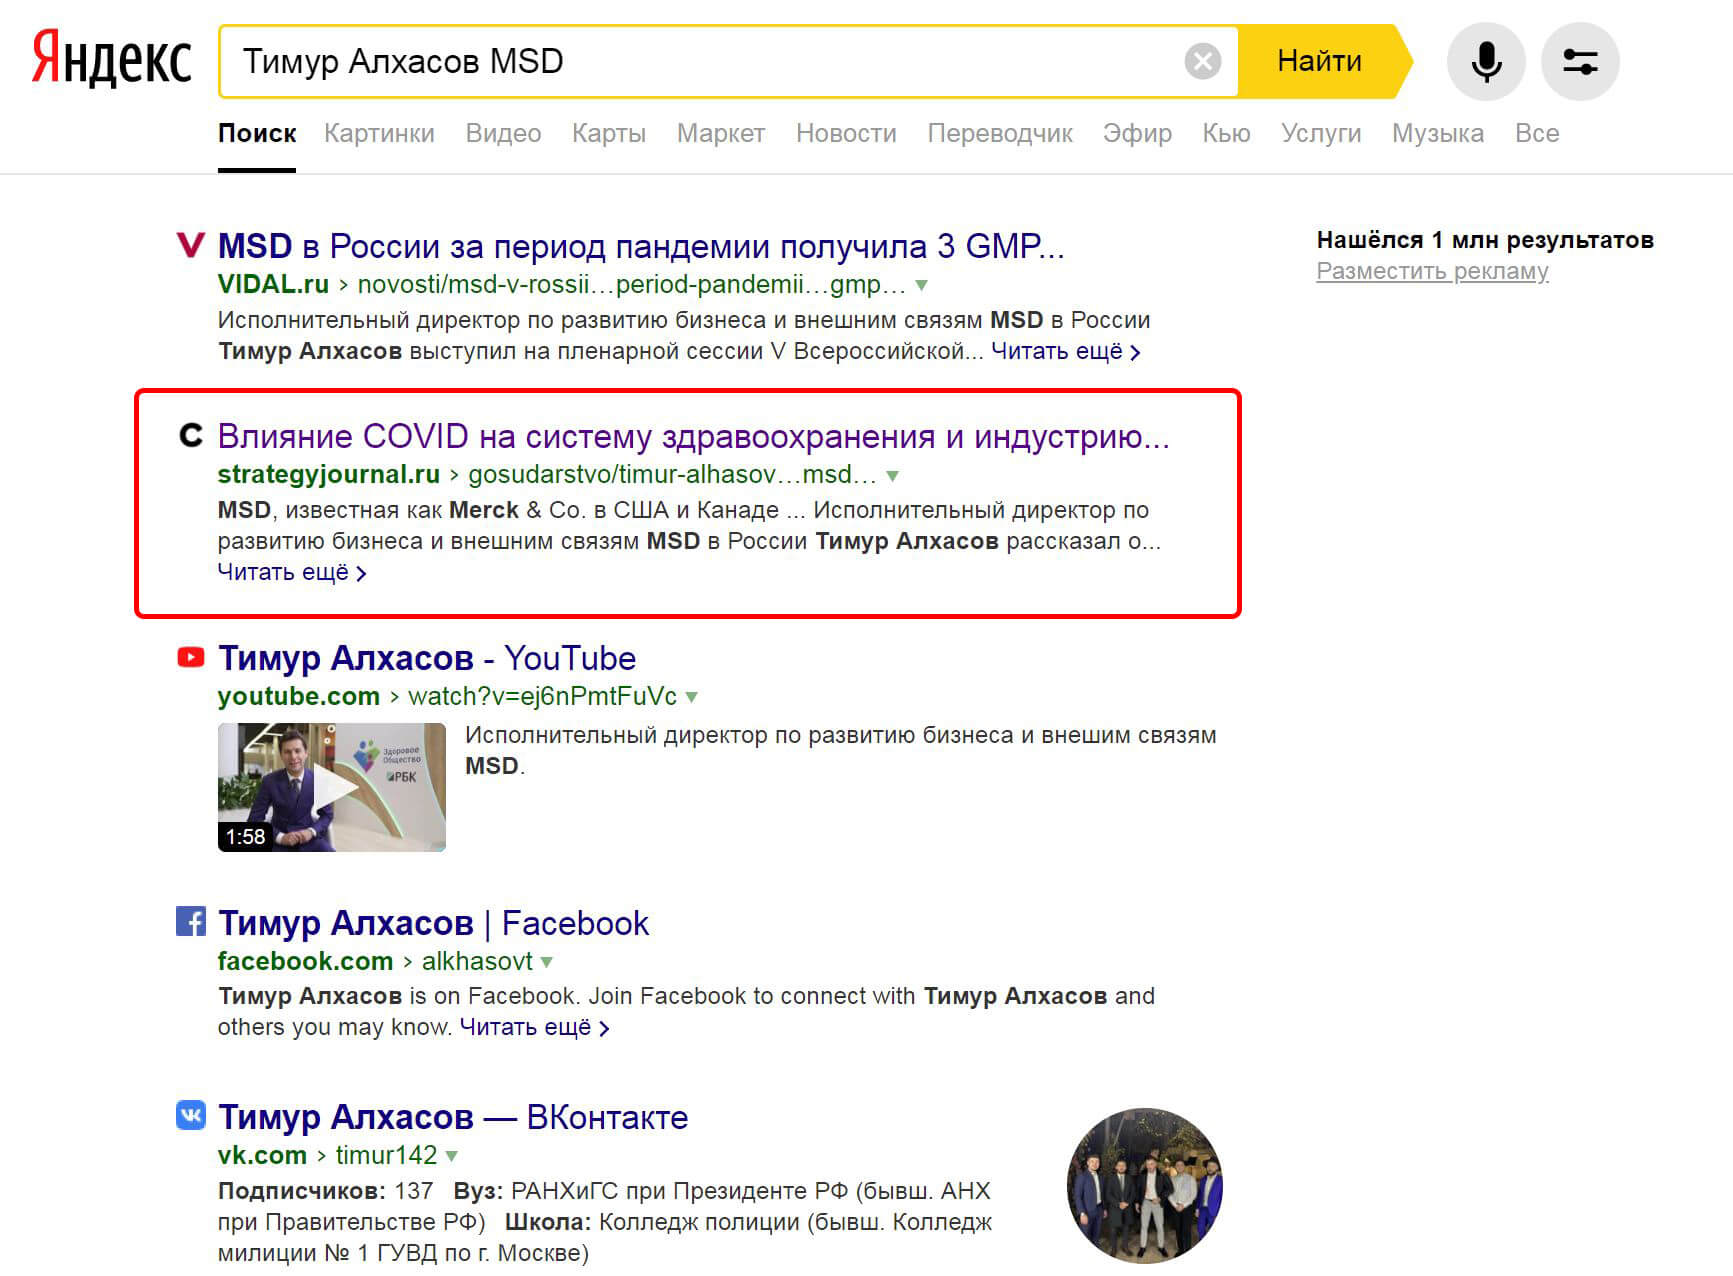The height and width of the screenshot is (1276, 1733).
Task: Click the VK favicon icon
Action: pos(190,1115)
